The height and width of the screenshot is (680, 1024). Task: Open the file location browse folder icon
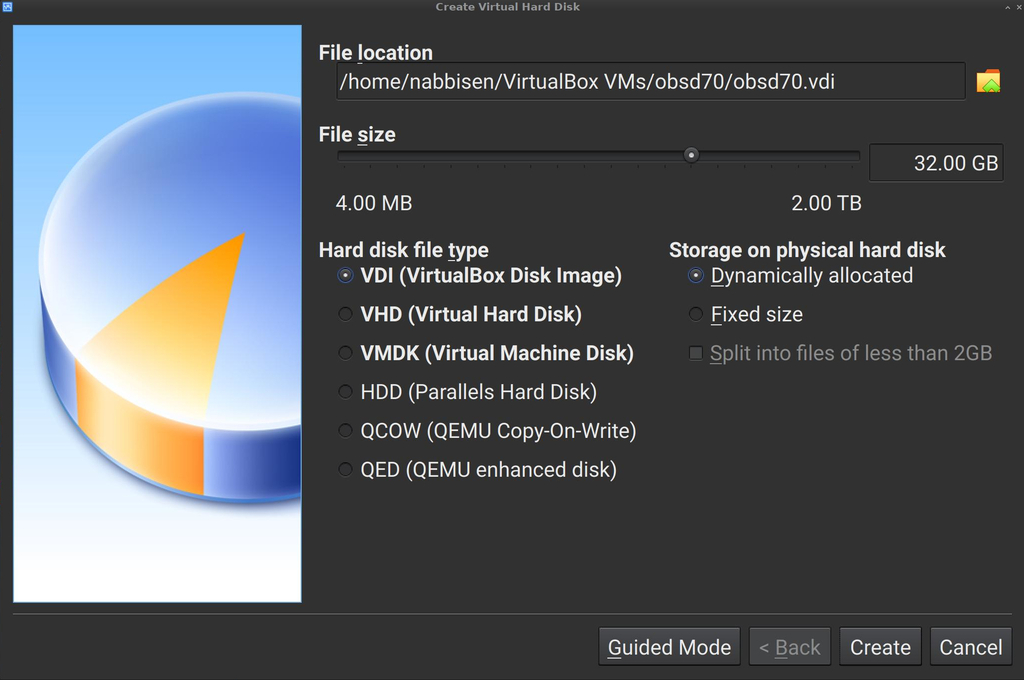pyautogui.click(x=988, y=82)
